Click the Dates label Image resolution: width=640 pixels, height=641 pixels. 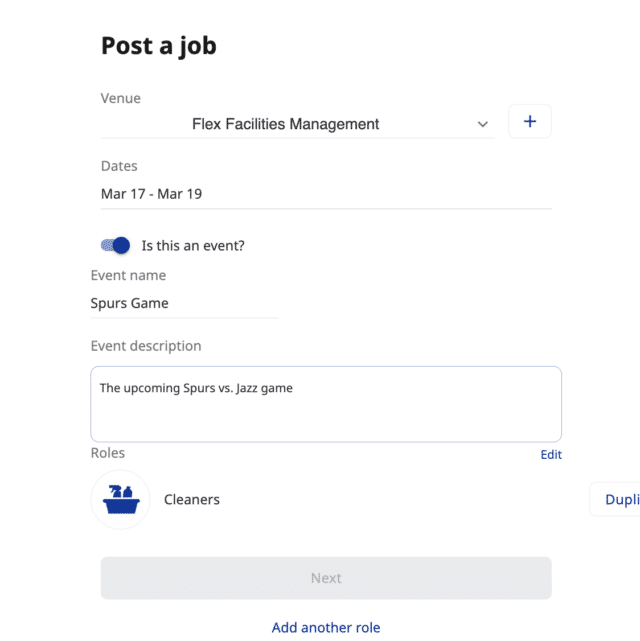click(119, 166)
